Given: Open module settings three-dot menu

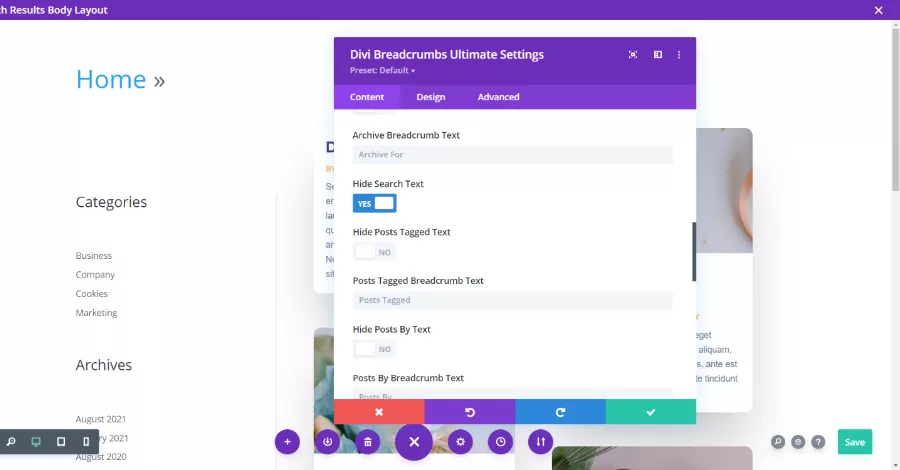Looking at the screenshot, I should coord(679,55).
